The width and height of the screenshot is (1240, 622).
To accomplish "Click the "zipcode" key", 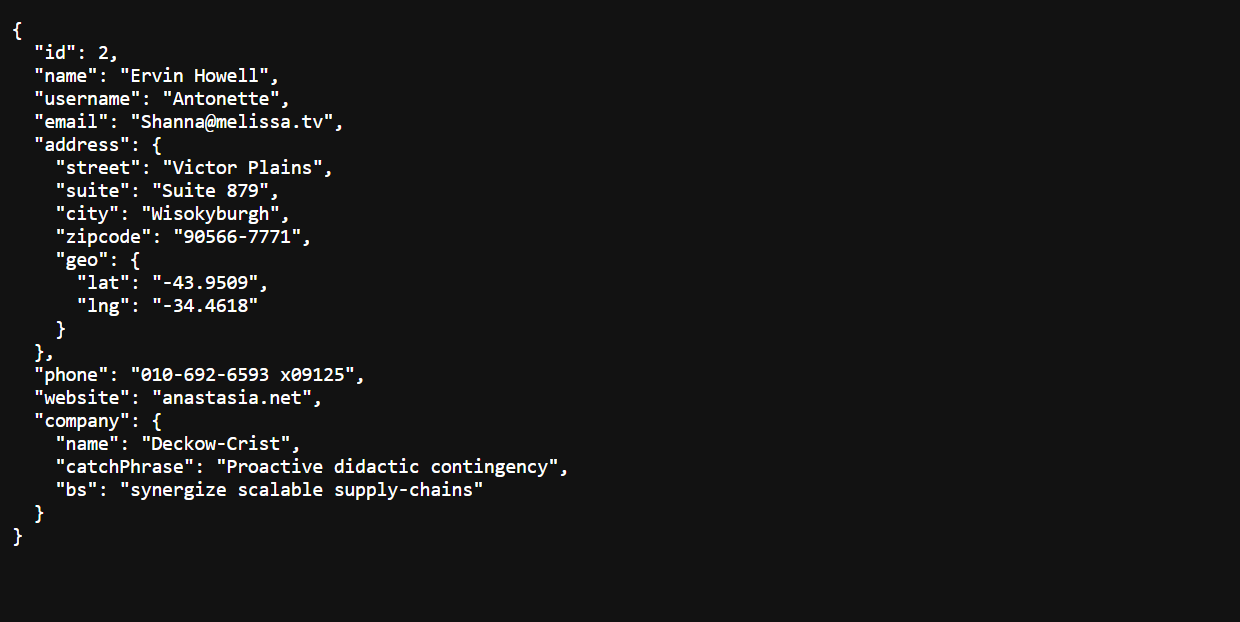I will 103,237.
